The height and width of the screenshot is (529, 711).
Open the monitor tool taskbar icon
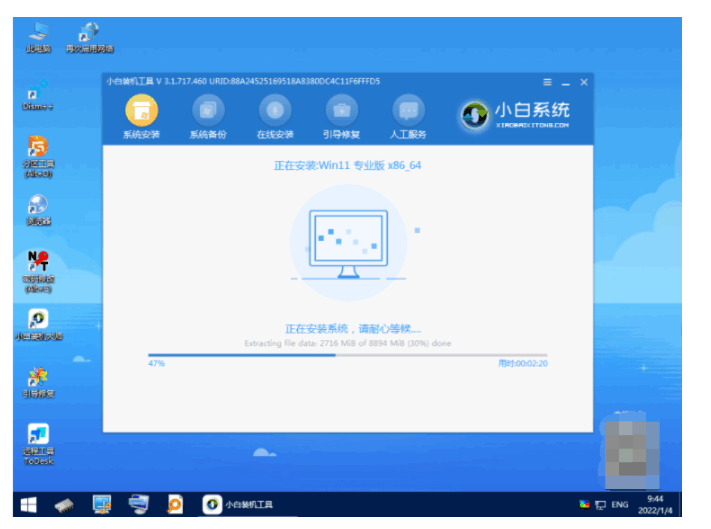point(102,504)
